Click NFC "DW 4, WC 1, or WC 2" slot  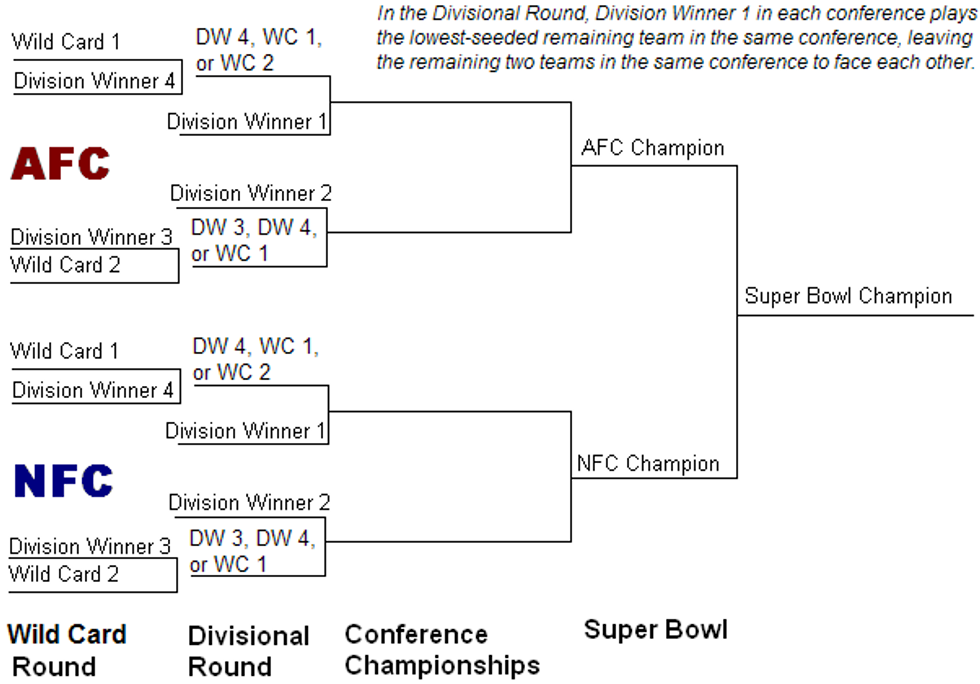pyautogui.click(x=258, y=359)
